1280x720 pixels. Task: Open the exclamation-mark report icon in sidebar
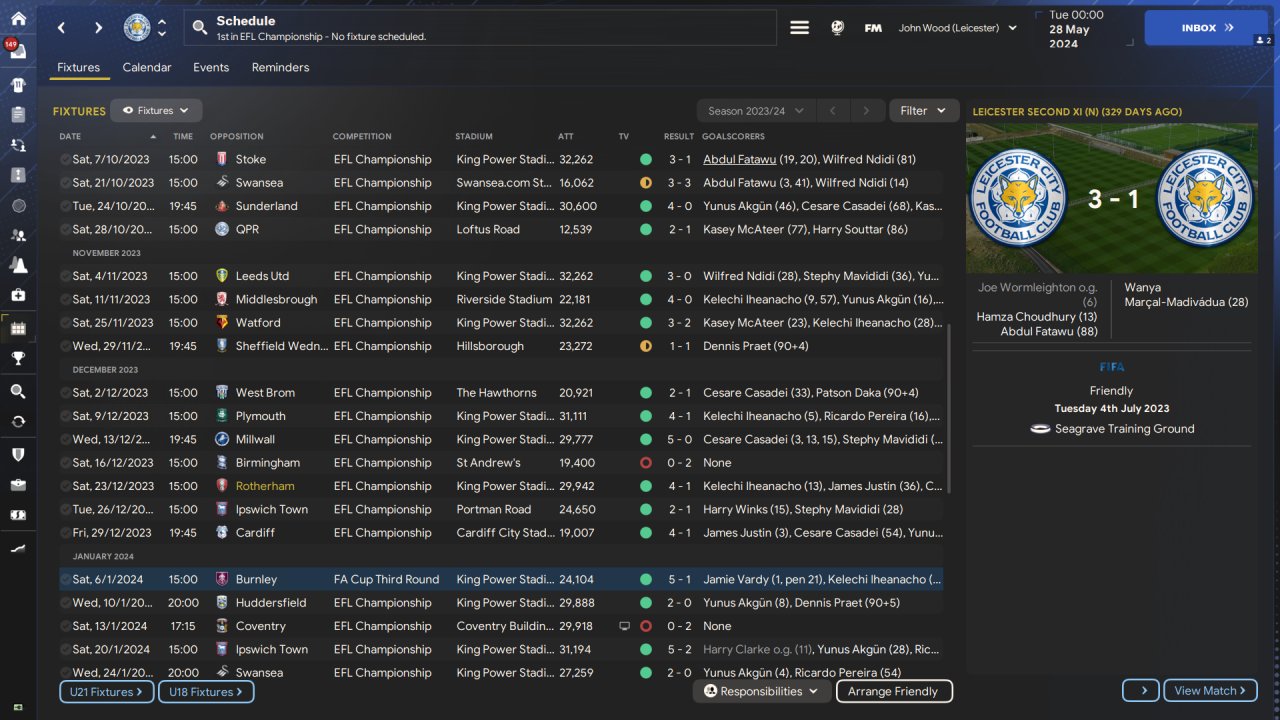[18, 175]
